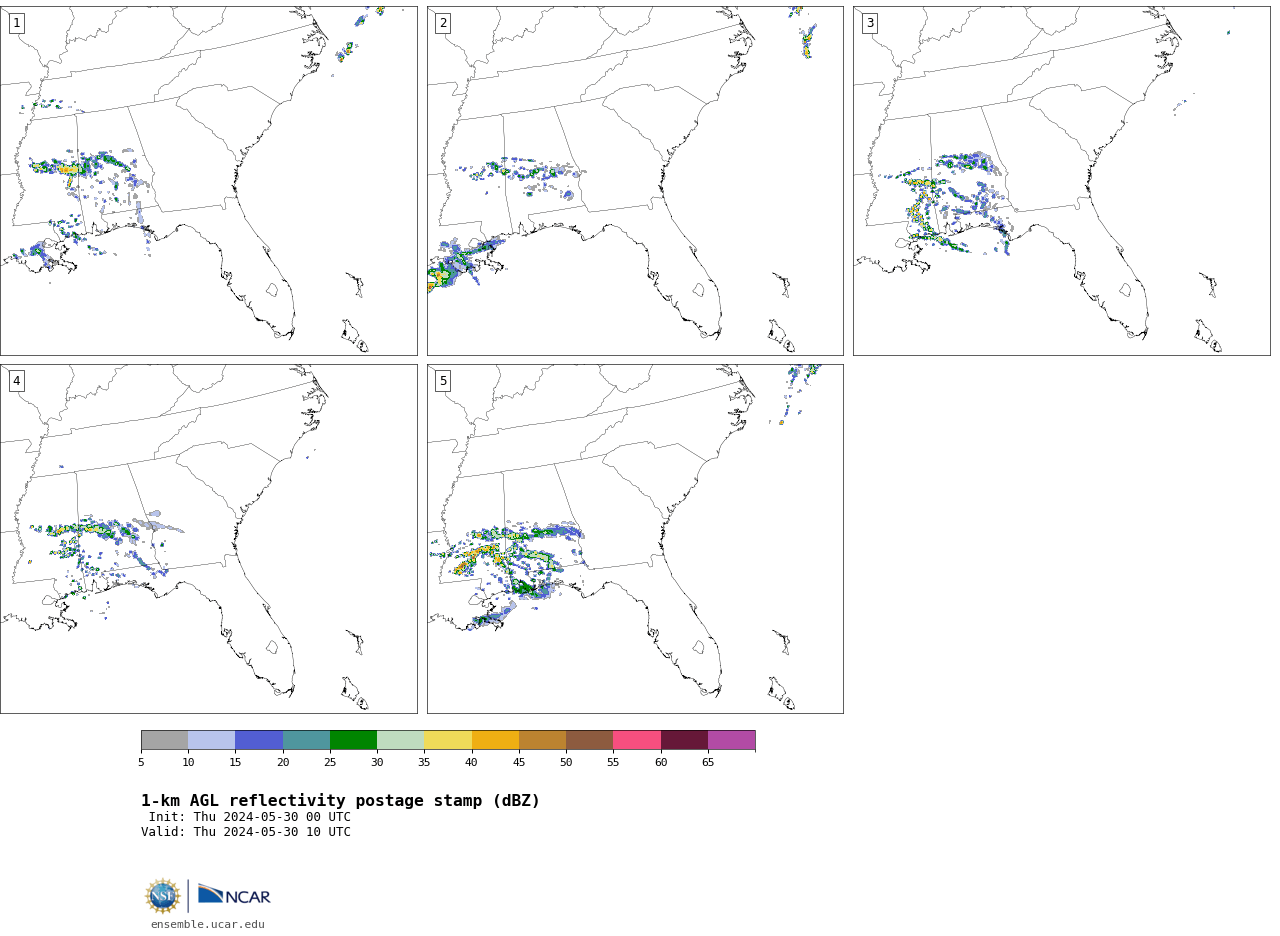Click the brown 50-55 dBZ swatch
The image size is (1280, 936).
589,740
